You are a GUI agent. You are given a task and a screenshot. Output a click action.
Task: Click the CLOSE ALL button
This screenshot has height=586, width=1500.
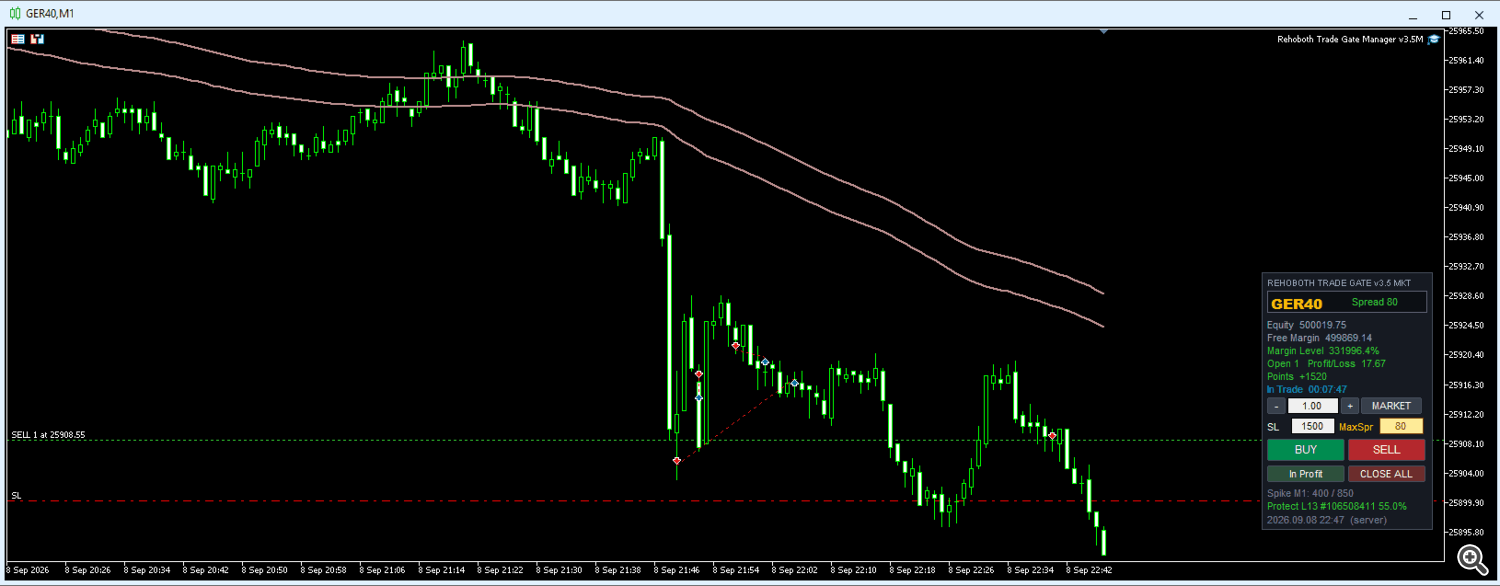(1386, 474)
